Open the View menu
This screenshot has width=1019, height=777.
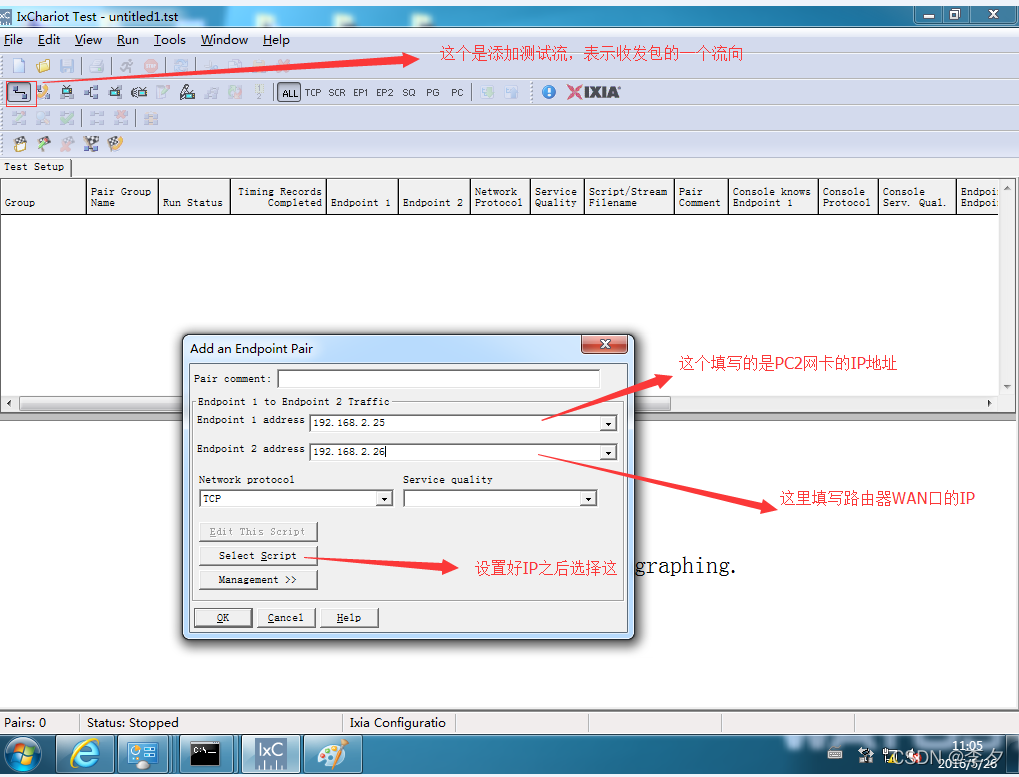[88, 40]
